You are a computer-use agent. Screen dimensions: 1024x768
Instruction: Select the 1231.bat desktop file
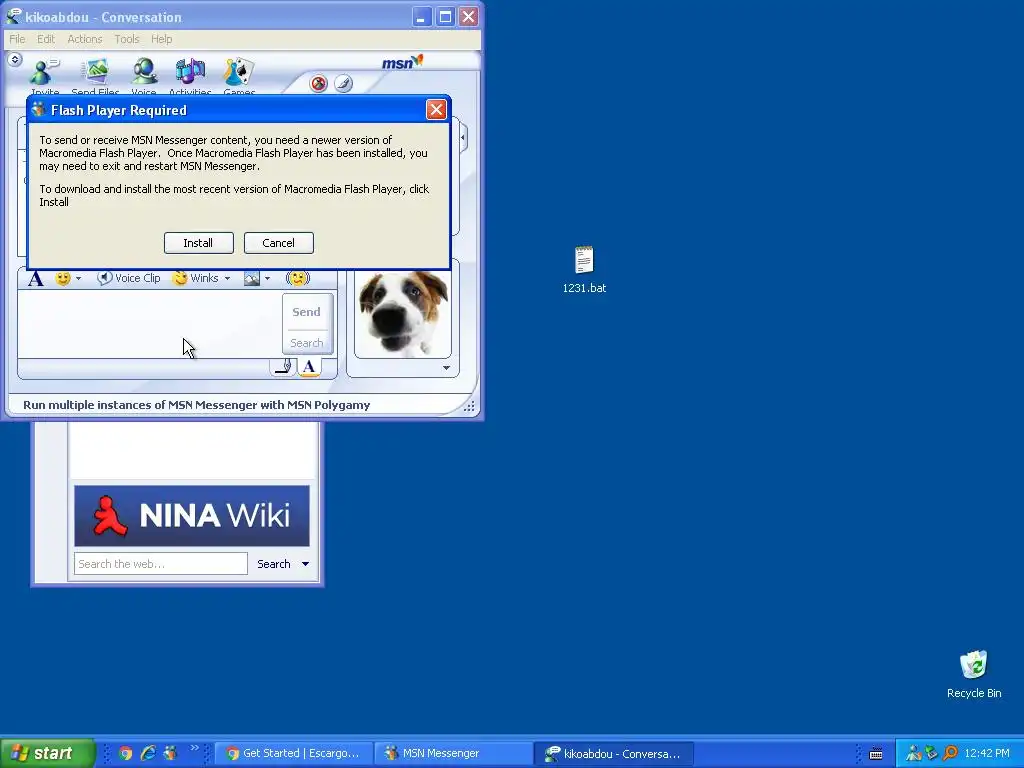click(x=584, y=269)
